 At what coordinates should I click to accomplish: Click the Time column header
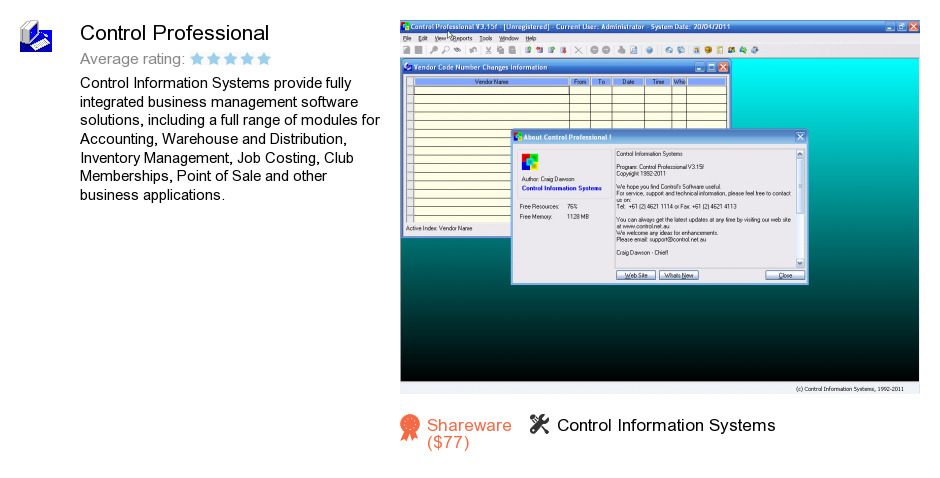(658, 82)
